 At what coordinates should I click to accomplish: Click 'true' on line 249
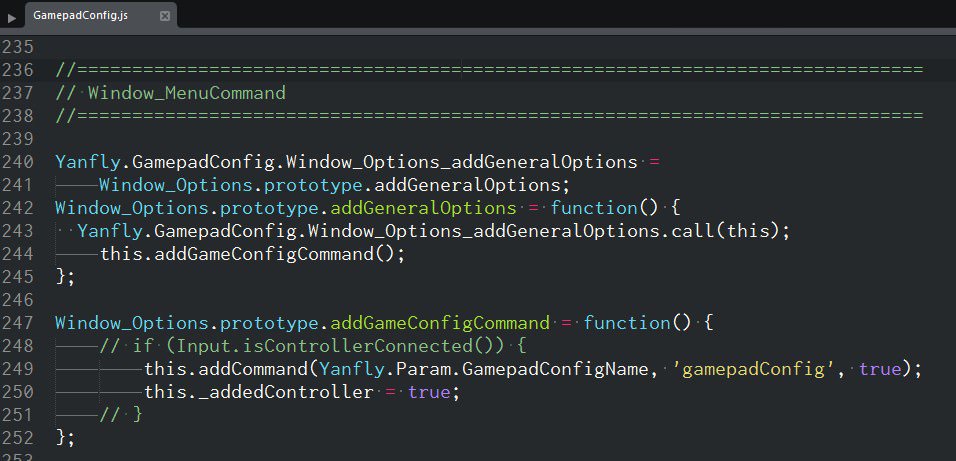click(x=879, y=369)
